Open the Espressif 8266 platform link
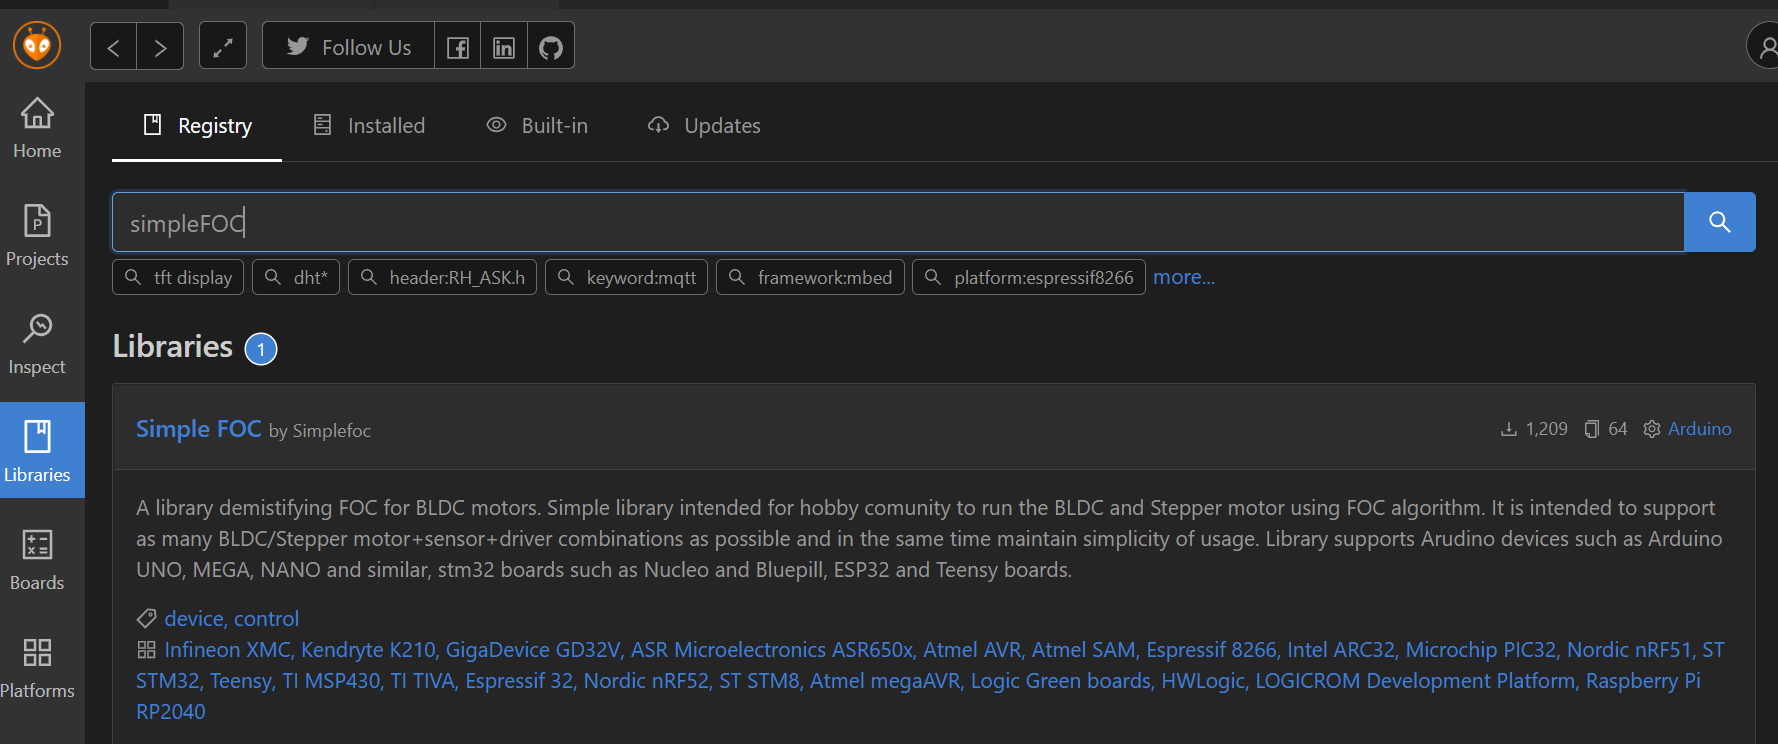1778x744 pixels. point(1211,650)
